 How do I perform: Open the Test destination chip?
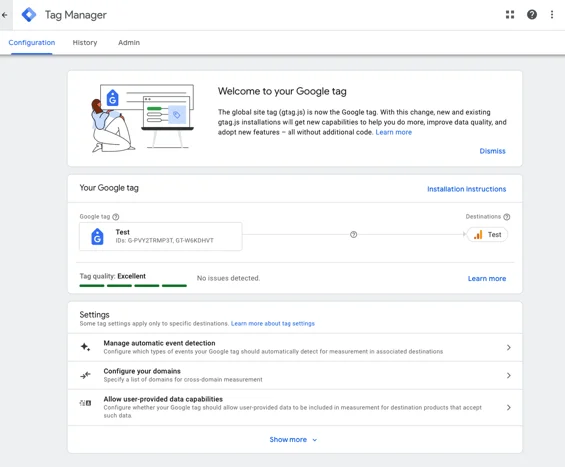tap(488, 235)
